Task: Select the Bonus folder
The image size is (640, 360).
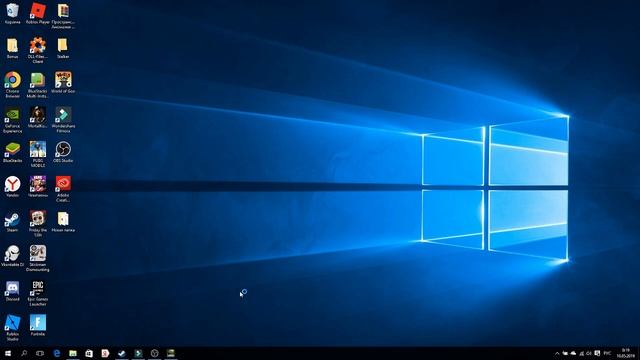Action: [x=12, y=49]
